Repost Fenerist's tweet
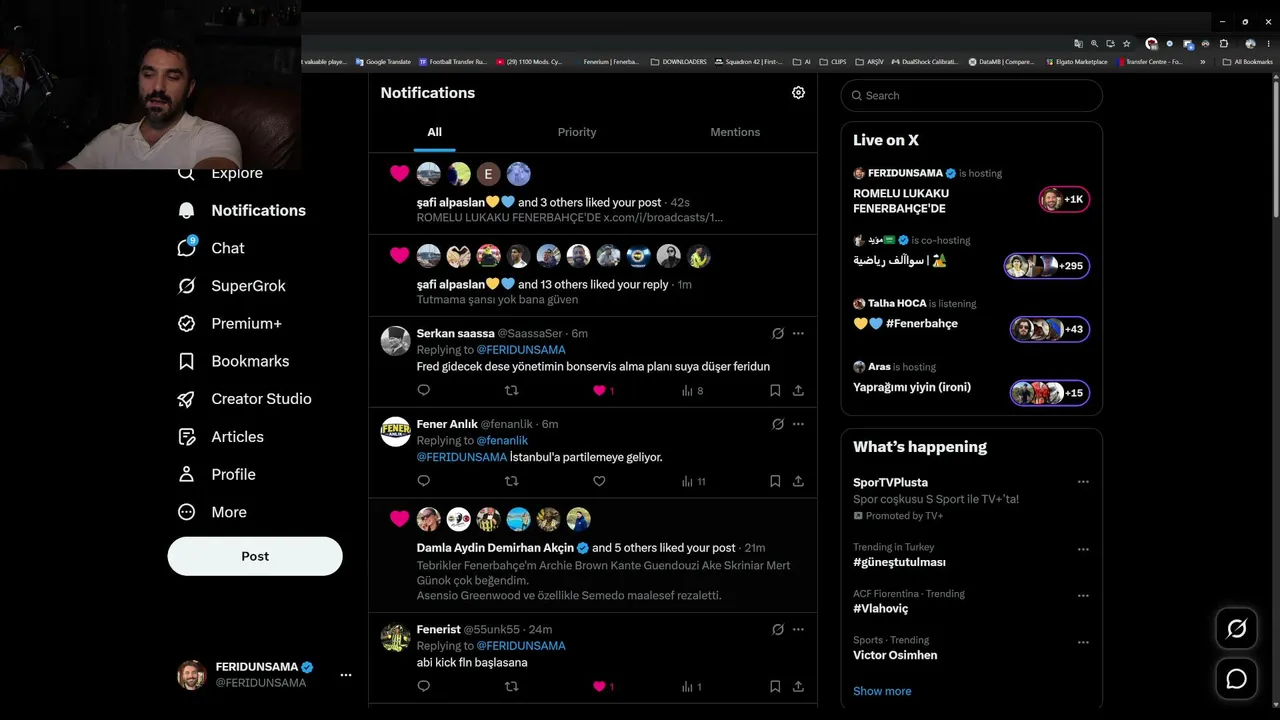 coord(511,686)
